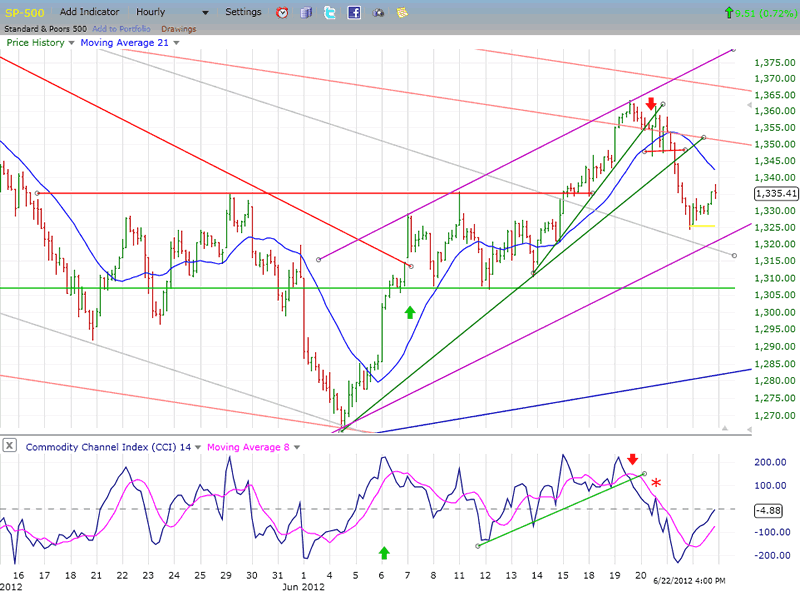Click the 1,335.41 current price label

(x=775, y=193)
